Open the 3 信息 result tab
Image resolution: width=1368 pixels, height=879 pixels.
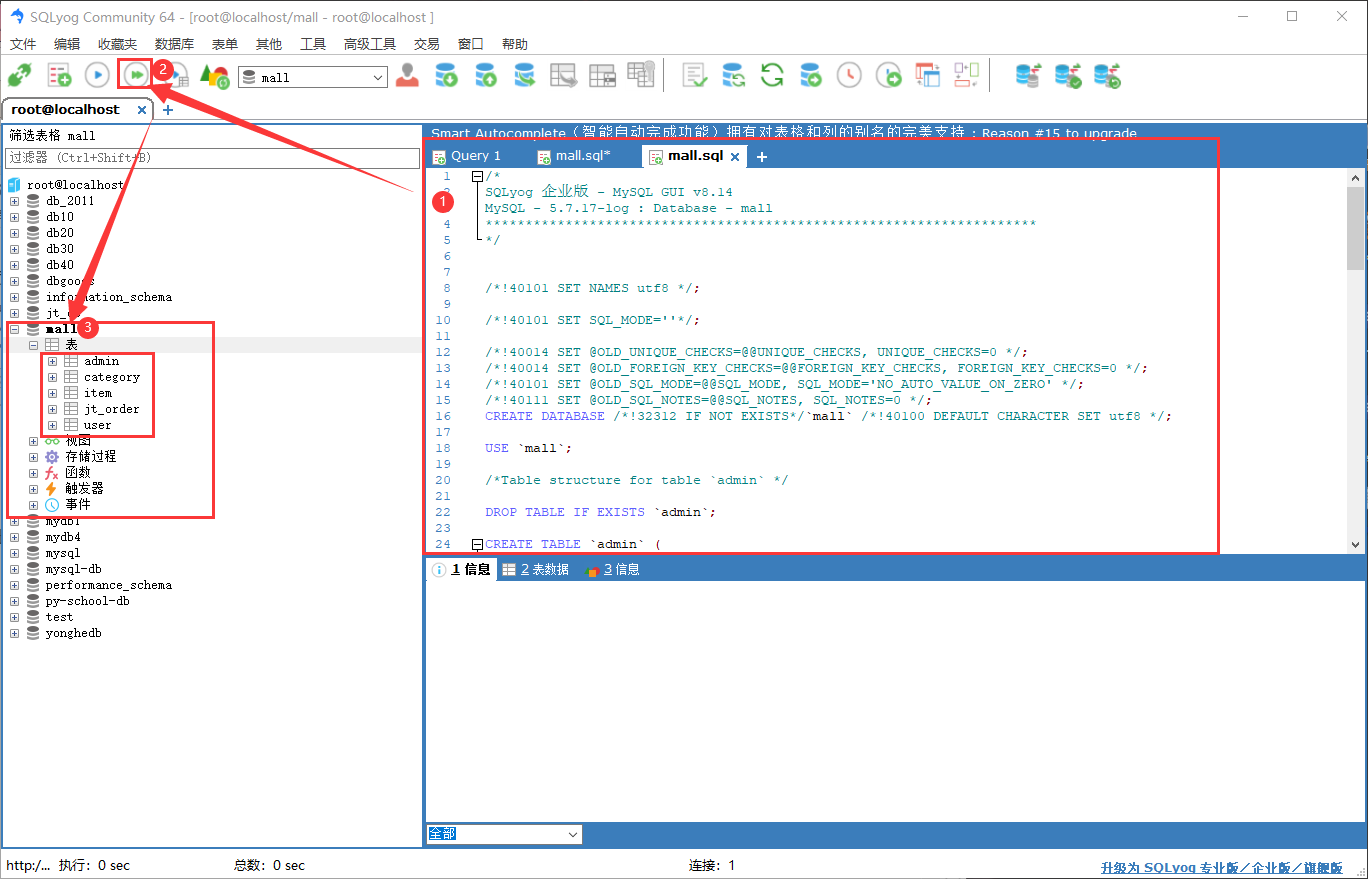(x=613, y=569)
